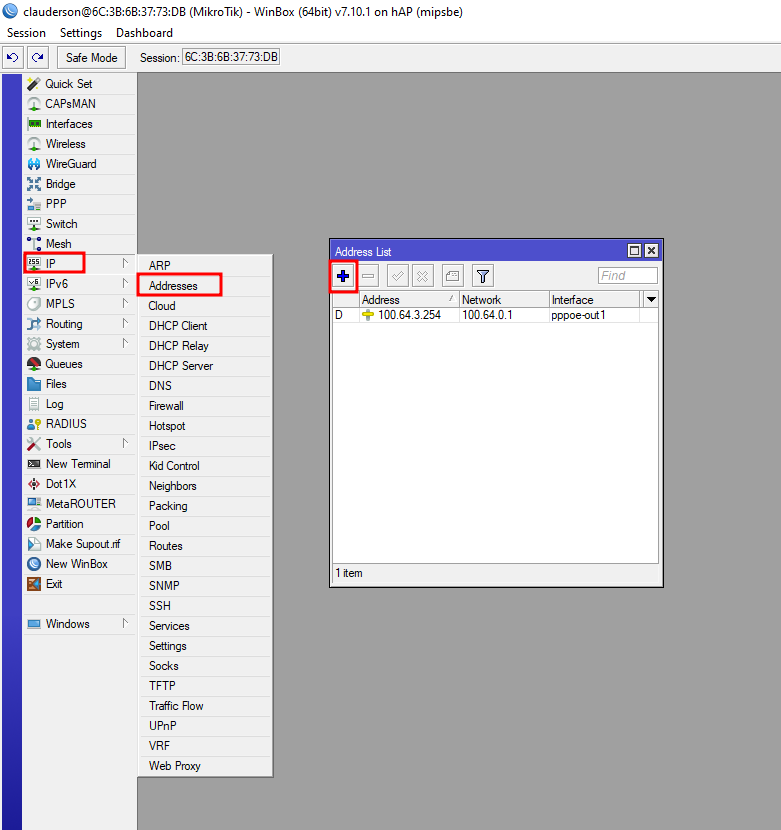
Task: Click the undo arrow in top toolbar
Action: [13, 58]
